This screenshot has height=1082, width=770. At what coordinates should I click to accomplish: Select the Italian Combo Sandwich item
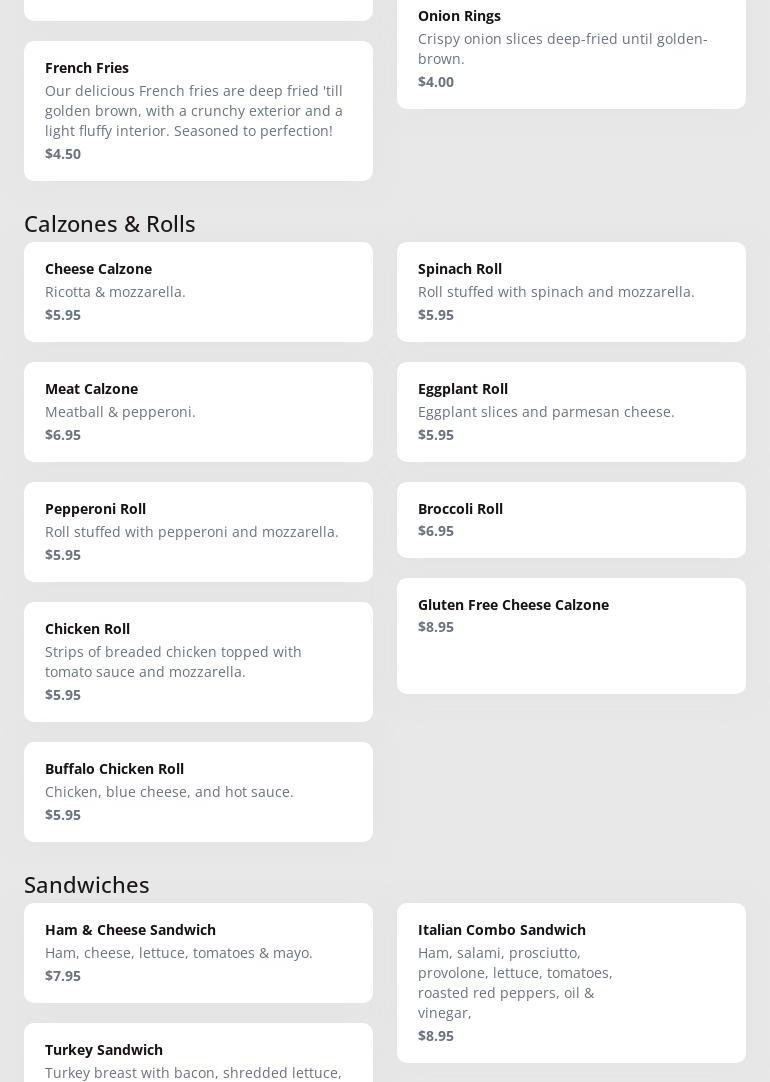(x=571, y=982)
